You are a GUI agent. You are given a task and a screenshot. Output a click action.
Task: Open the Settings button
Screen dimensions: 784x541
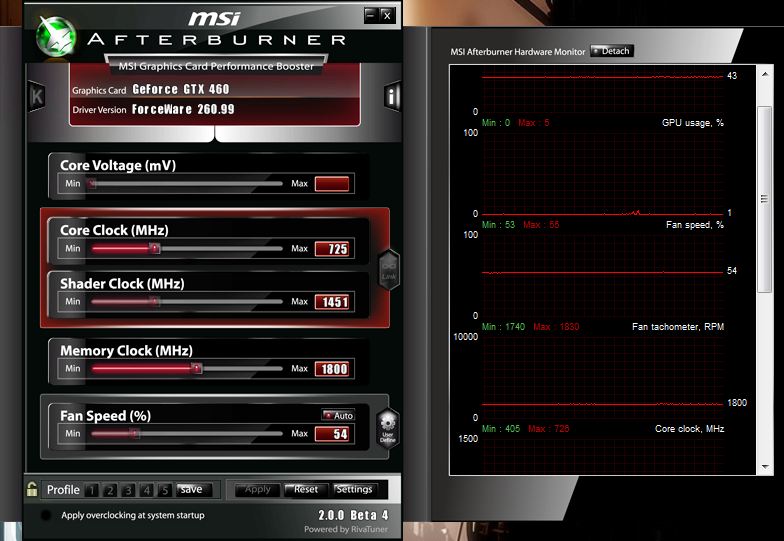354,490
